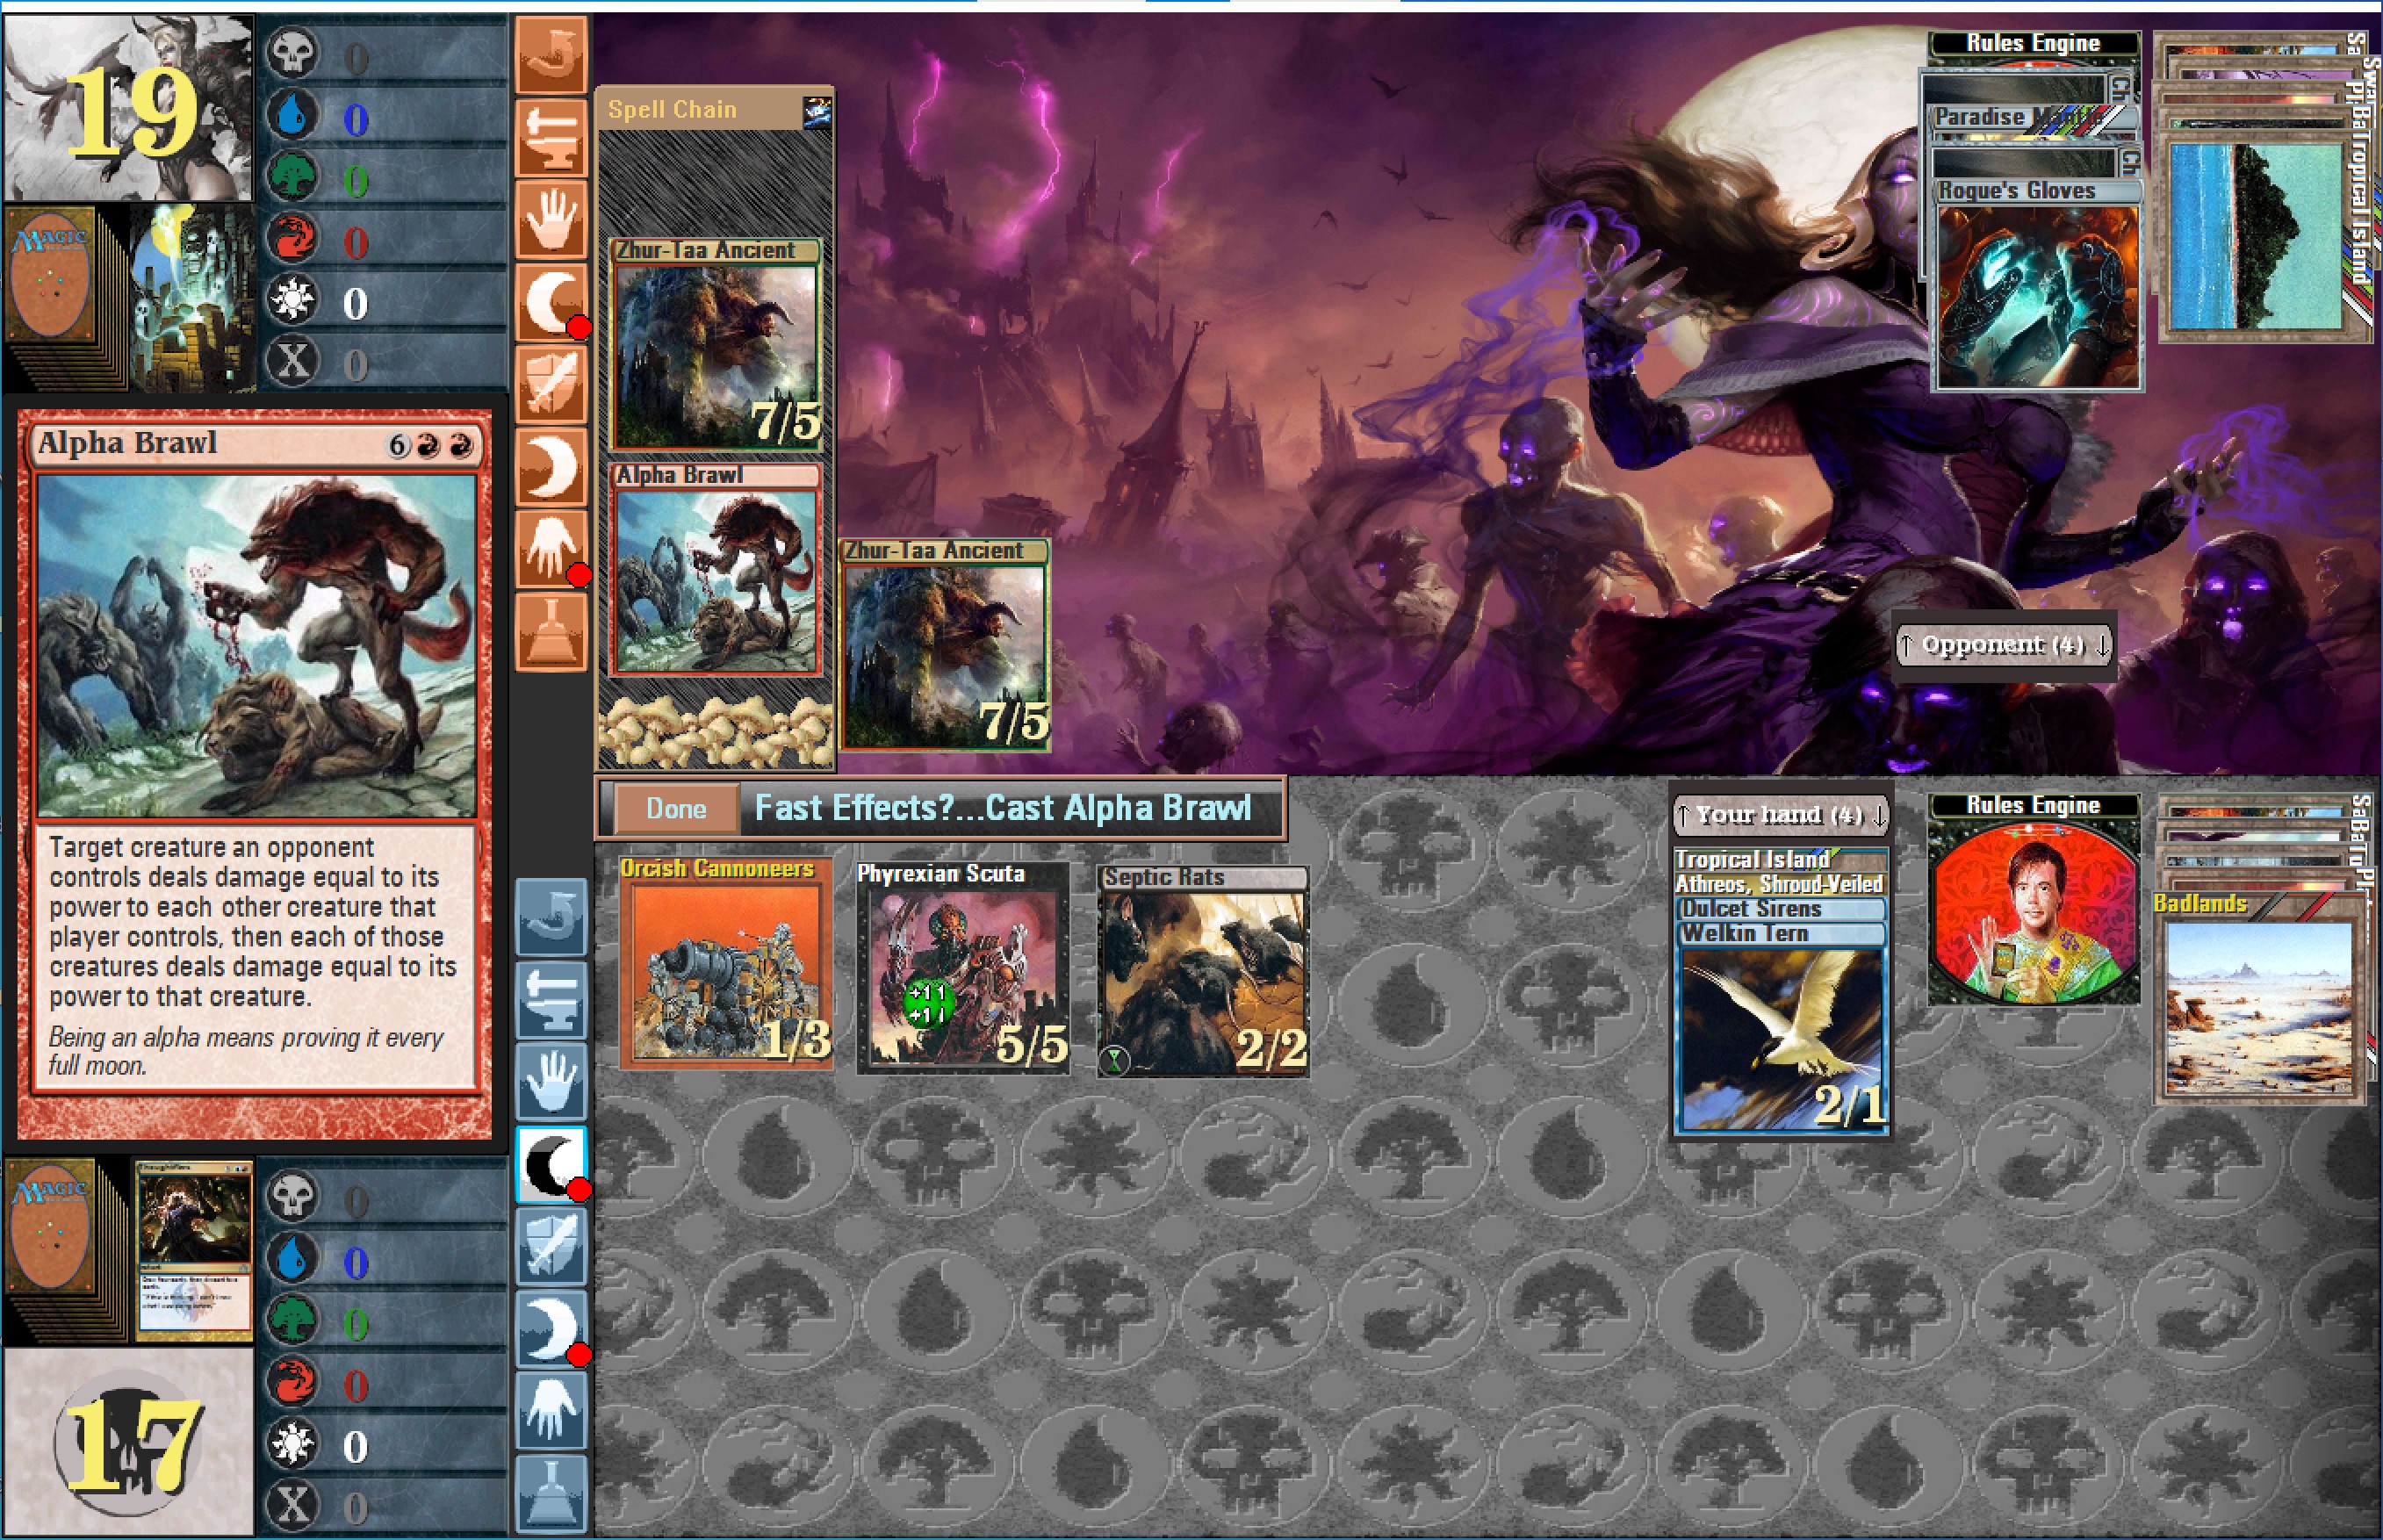The width and height of the screenshot is (2383, 1540).
Task: Select Zhur-Taa Ancient in the Spell Chain
Action: [715, 344]
